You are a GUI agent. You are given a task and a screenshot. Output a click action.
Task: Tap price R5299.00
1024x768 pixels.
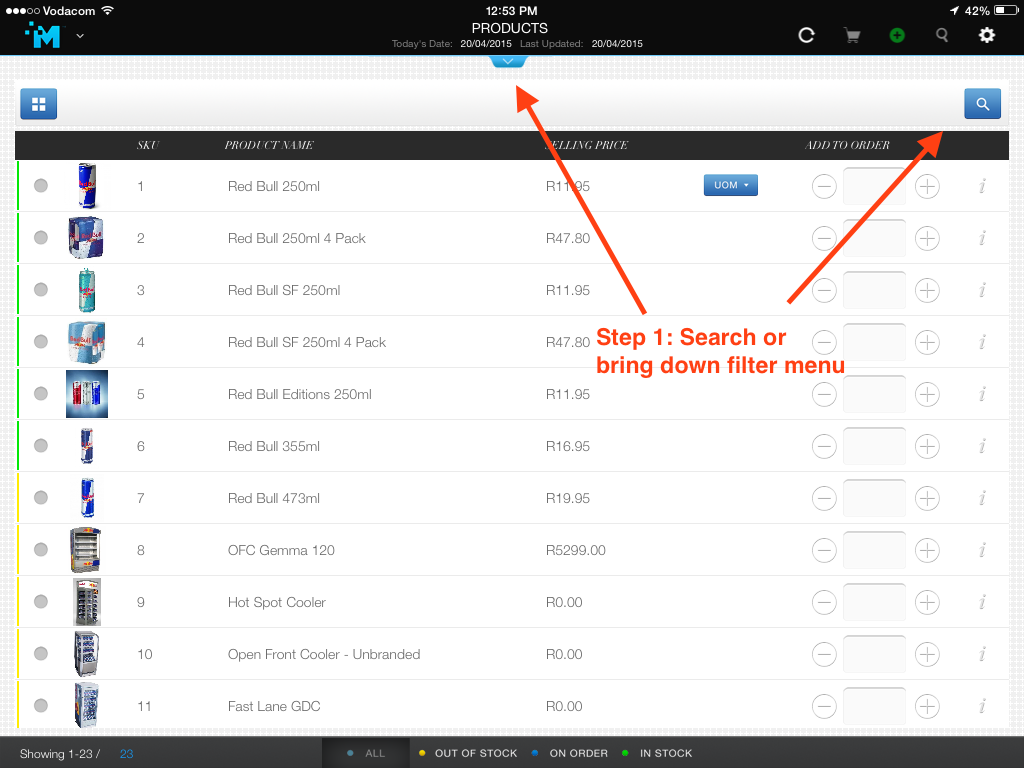pyautogui.click(x=575, y=551)
